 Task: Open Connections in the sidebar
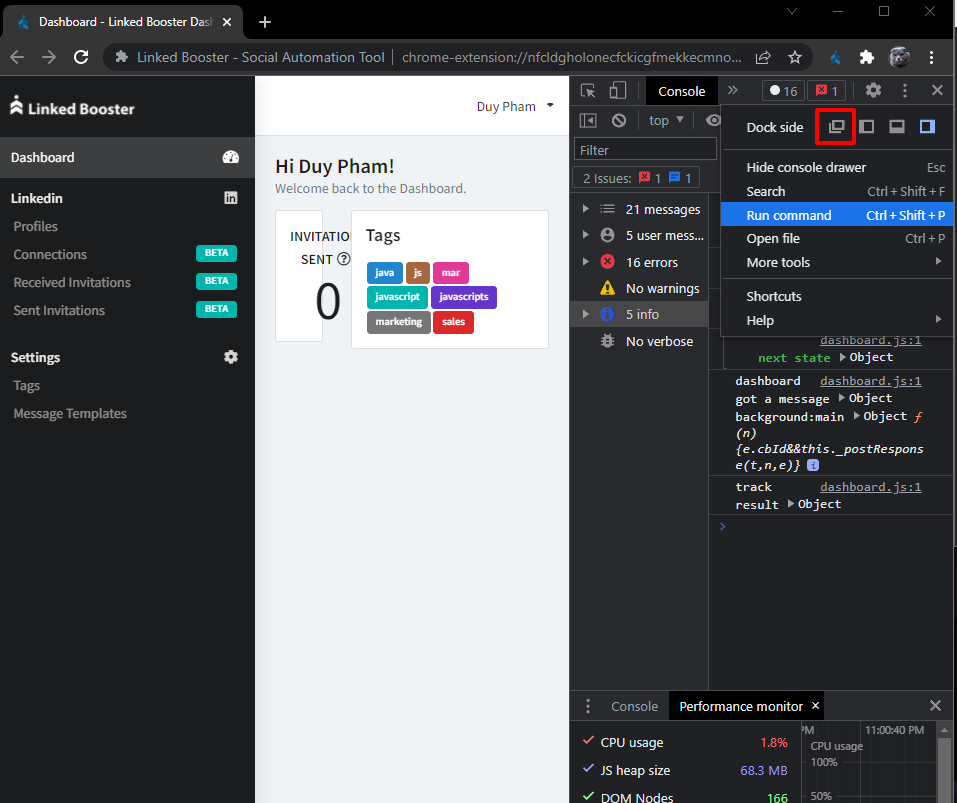[x=50, y=254]
